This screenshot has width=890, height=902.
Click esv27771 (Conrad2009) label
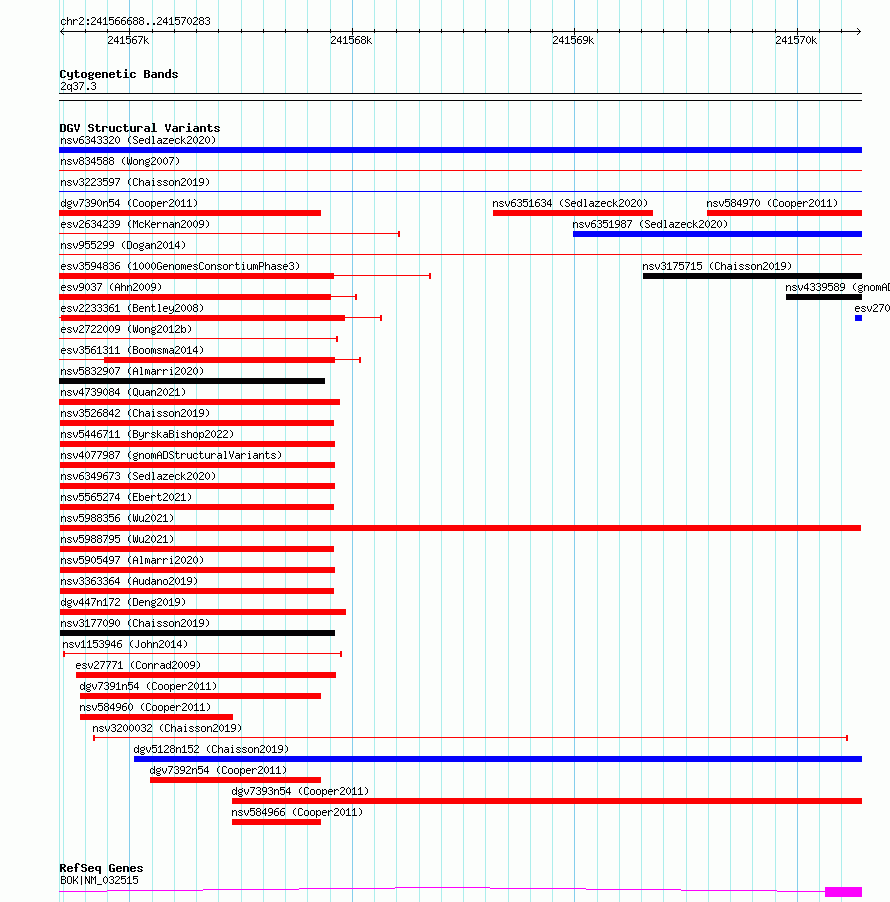[x=138, y=665]
